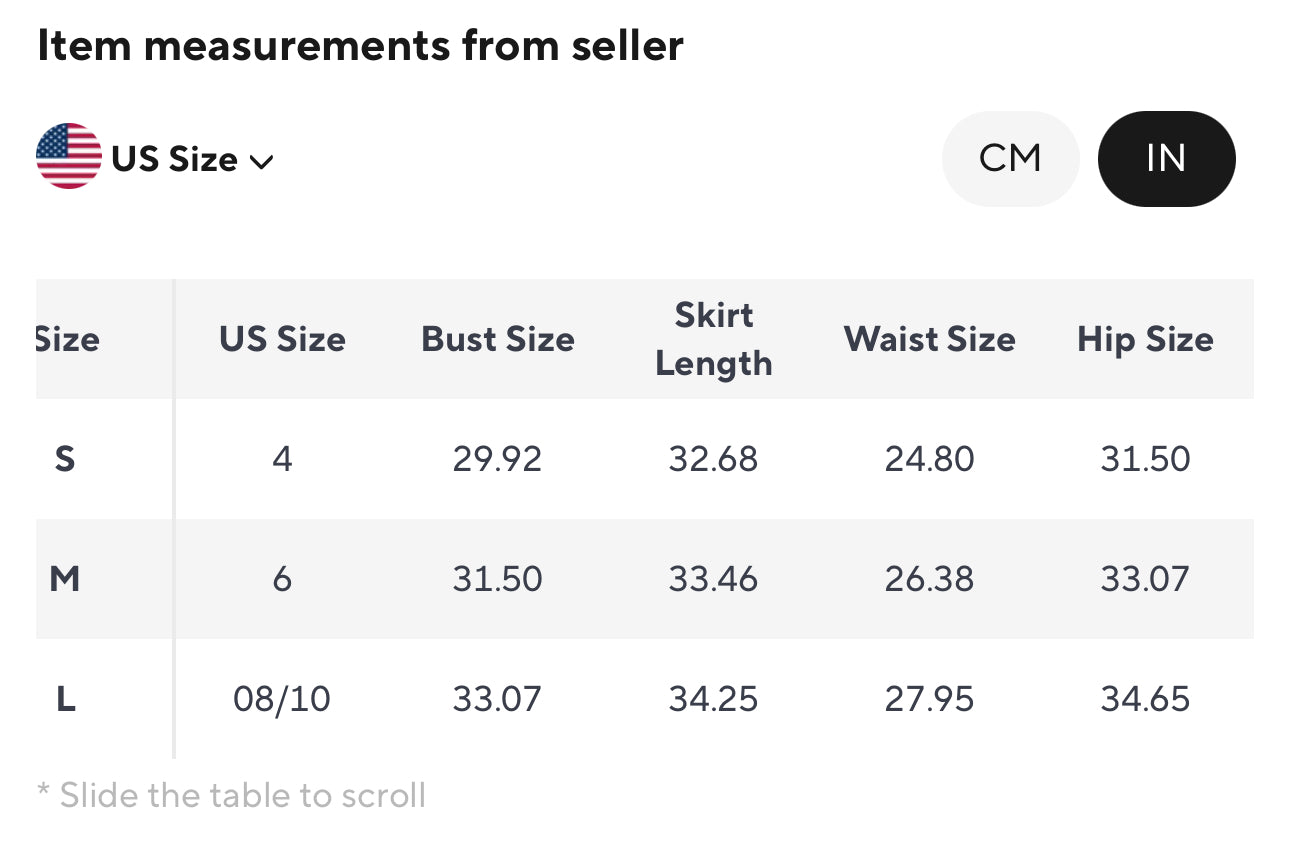Click the 33.46 skirt length value
1290x853 pixels.
click(714, 579)
